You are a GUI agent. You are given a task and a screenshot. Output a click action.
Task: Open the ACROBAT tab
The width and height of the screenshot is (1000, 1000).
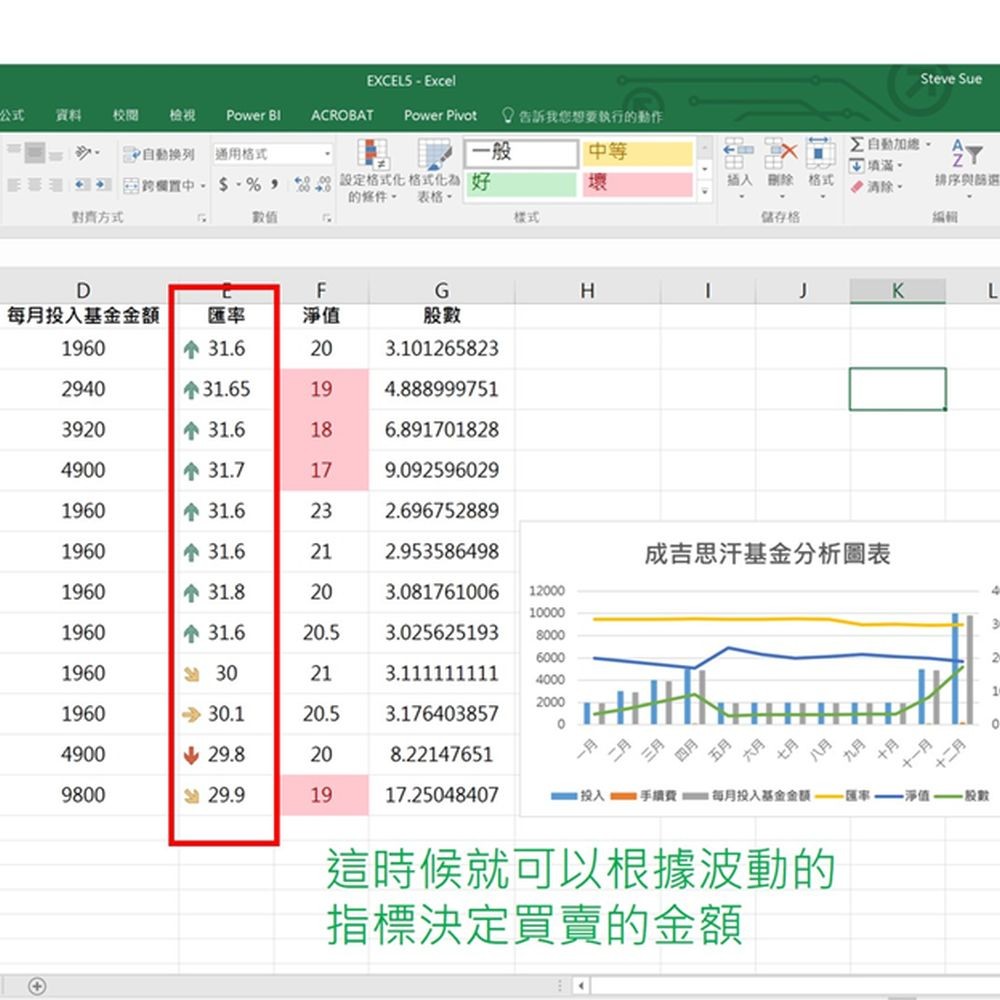(x=342, y=115)
